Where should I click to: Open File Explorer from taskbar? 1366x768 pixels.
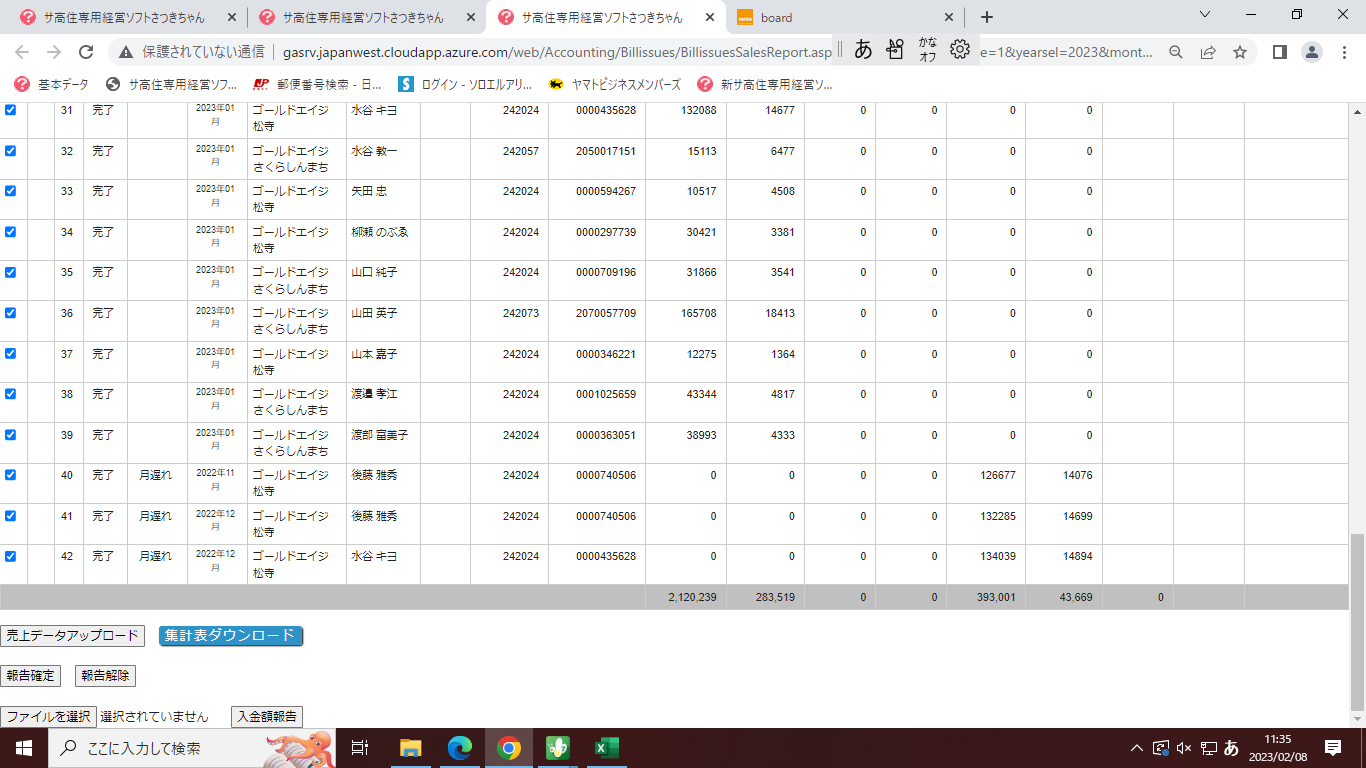click(410, 748)
